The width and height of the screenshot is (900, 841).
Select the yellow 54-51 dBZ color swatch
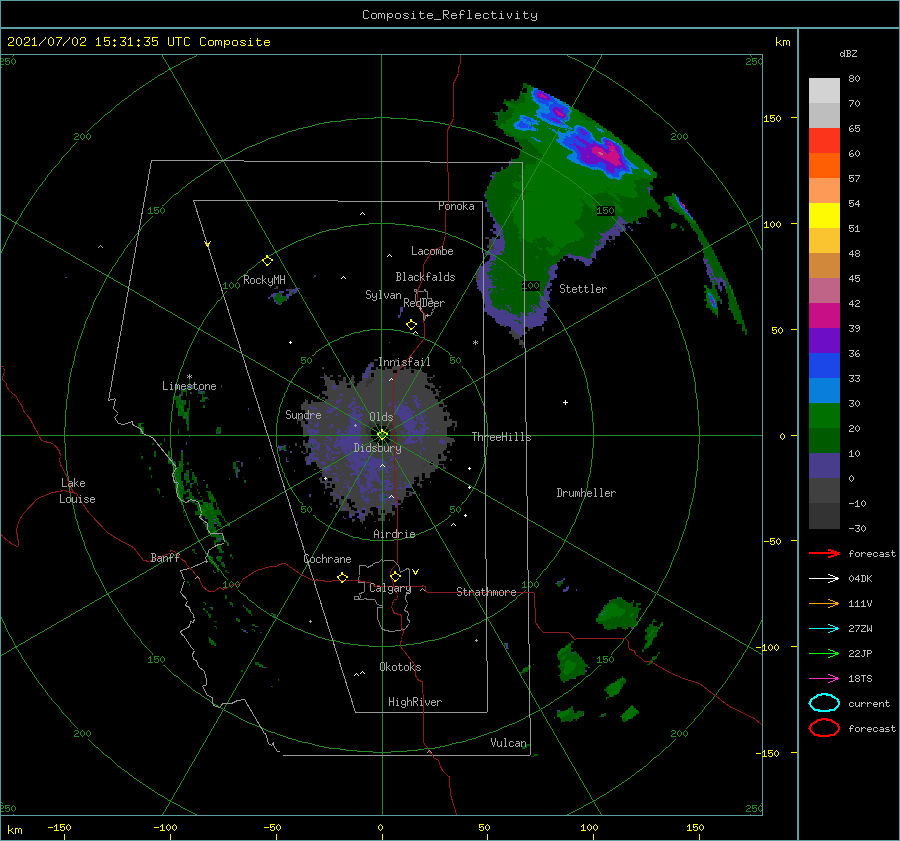pyautogui.click(x=824, y=216)
